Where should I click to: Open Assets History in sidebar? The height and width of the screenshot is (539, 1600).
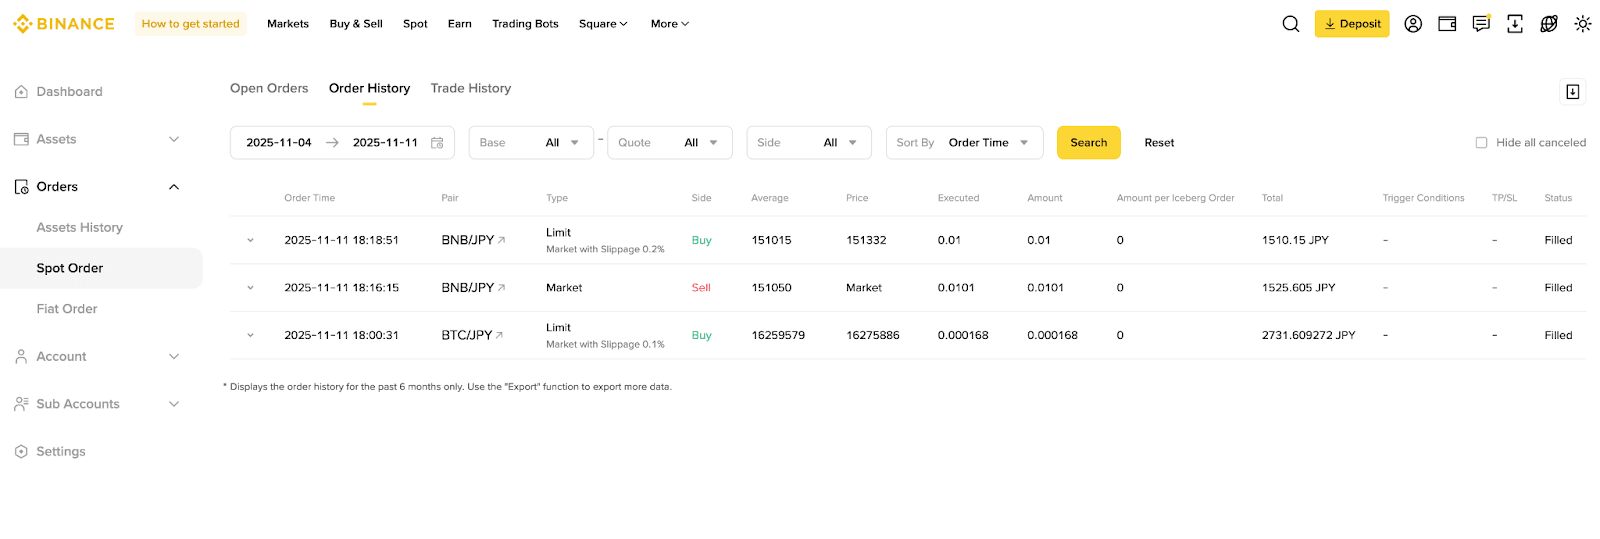[80, 228]
